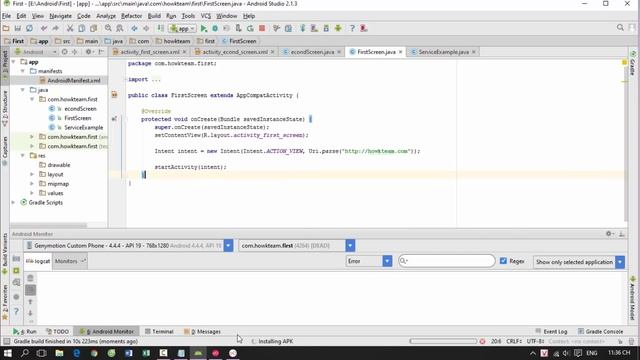Image resolution: width=640 pixels, height=360 pixels.
Task: Click the scroll from source target icon
Action: pyautogui.click(x=64, y=52)
